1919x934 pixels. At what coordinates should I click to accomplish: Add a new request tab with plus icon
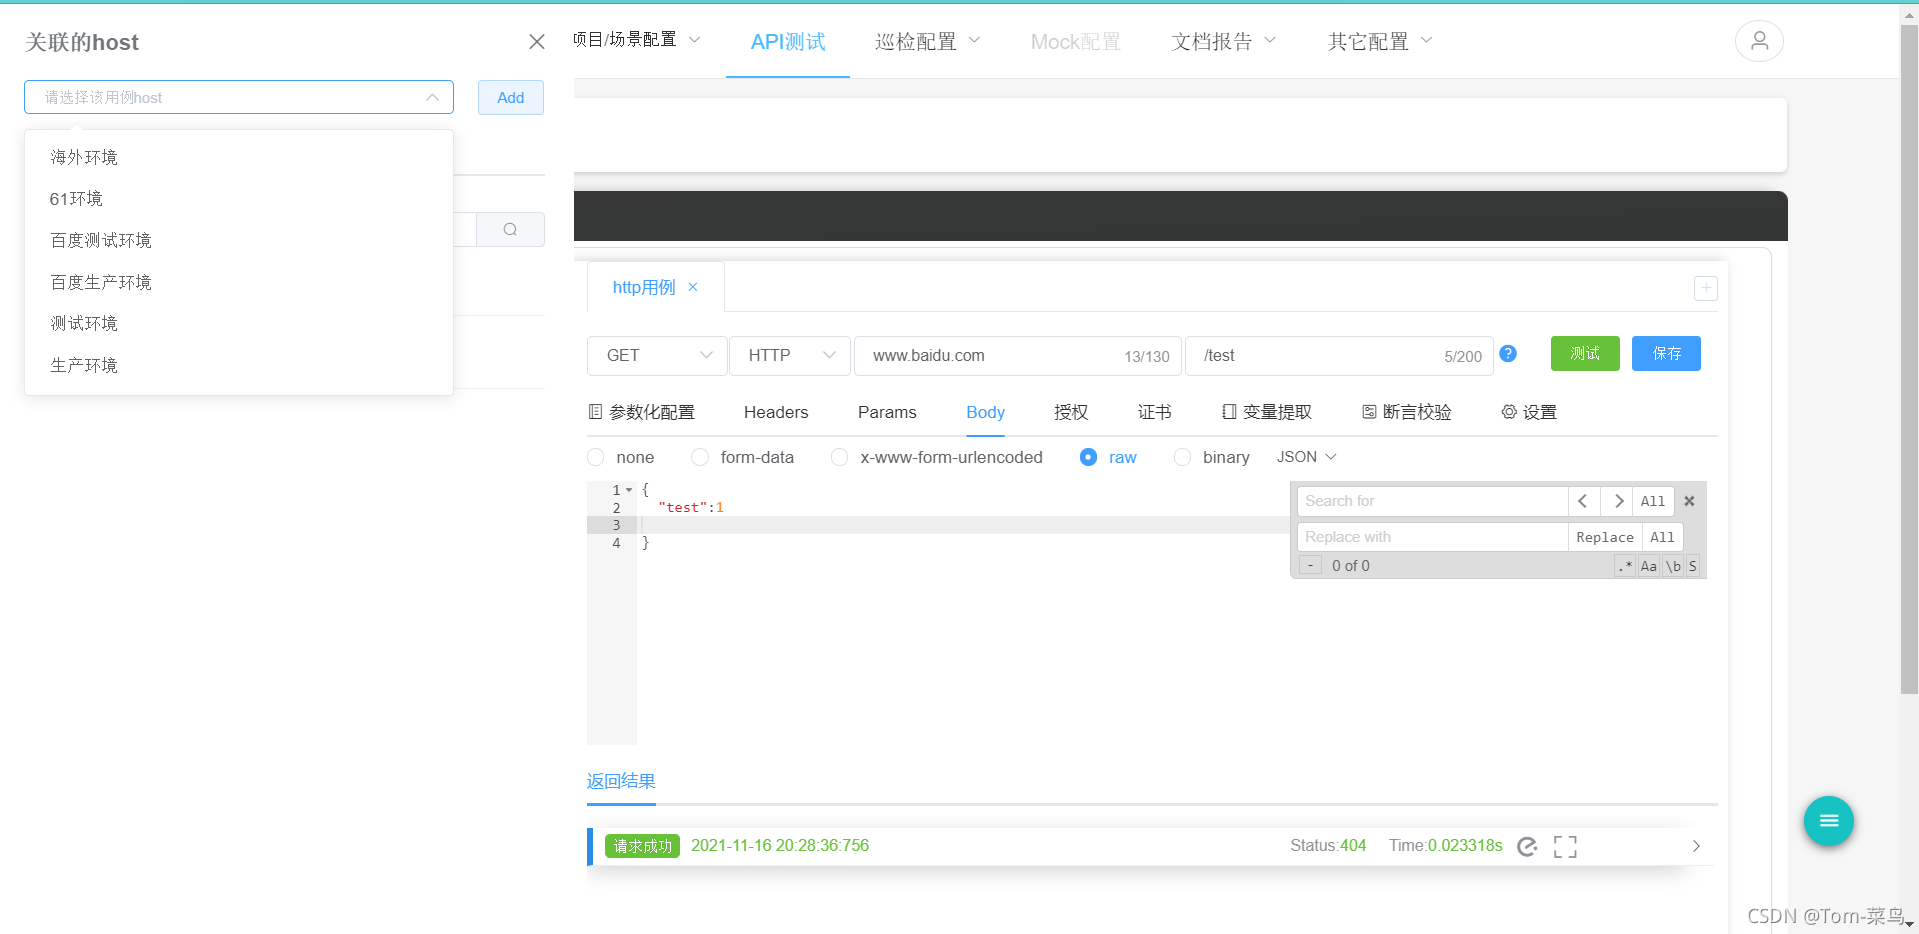point(1705,288)
